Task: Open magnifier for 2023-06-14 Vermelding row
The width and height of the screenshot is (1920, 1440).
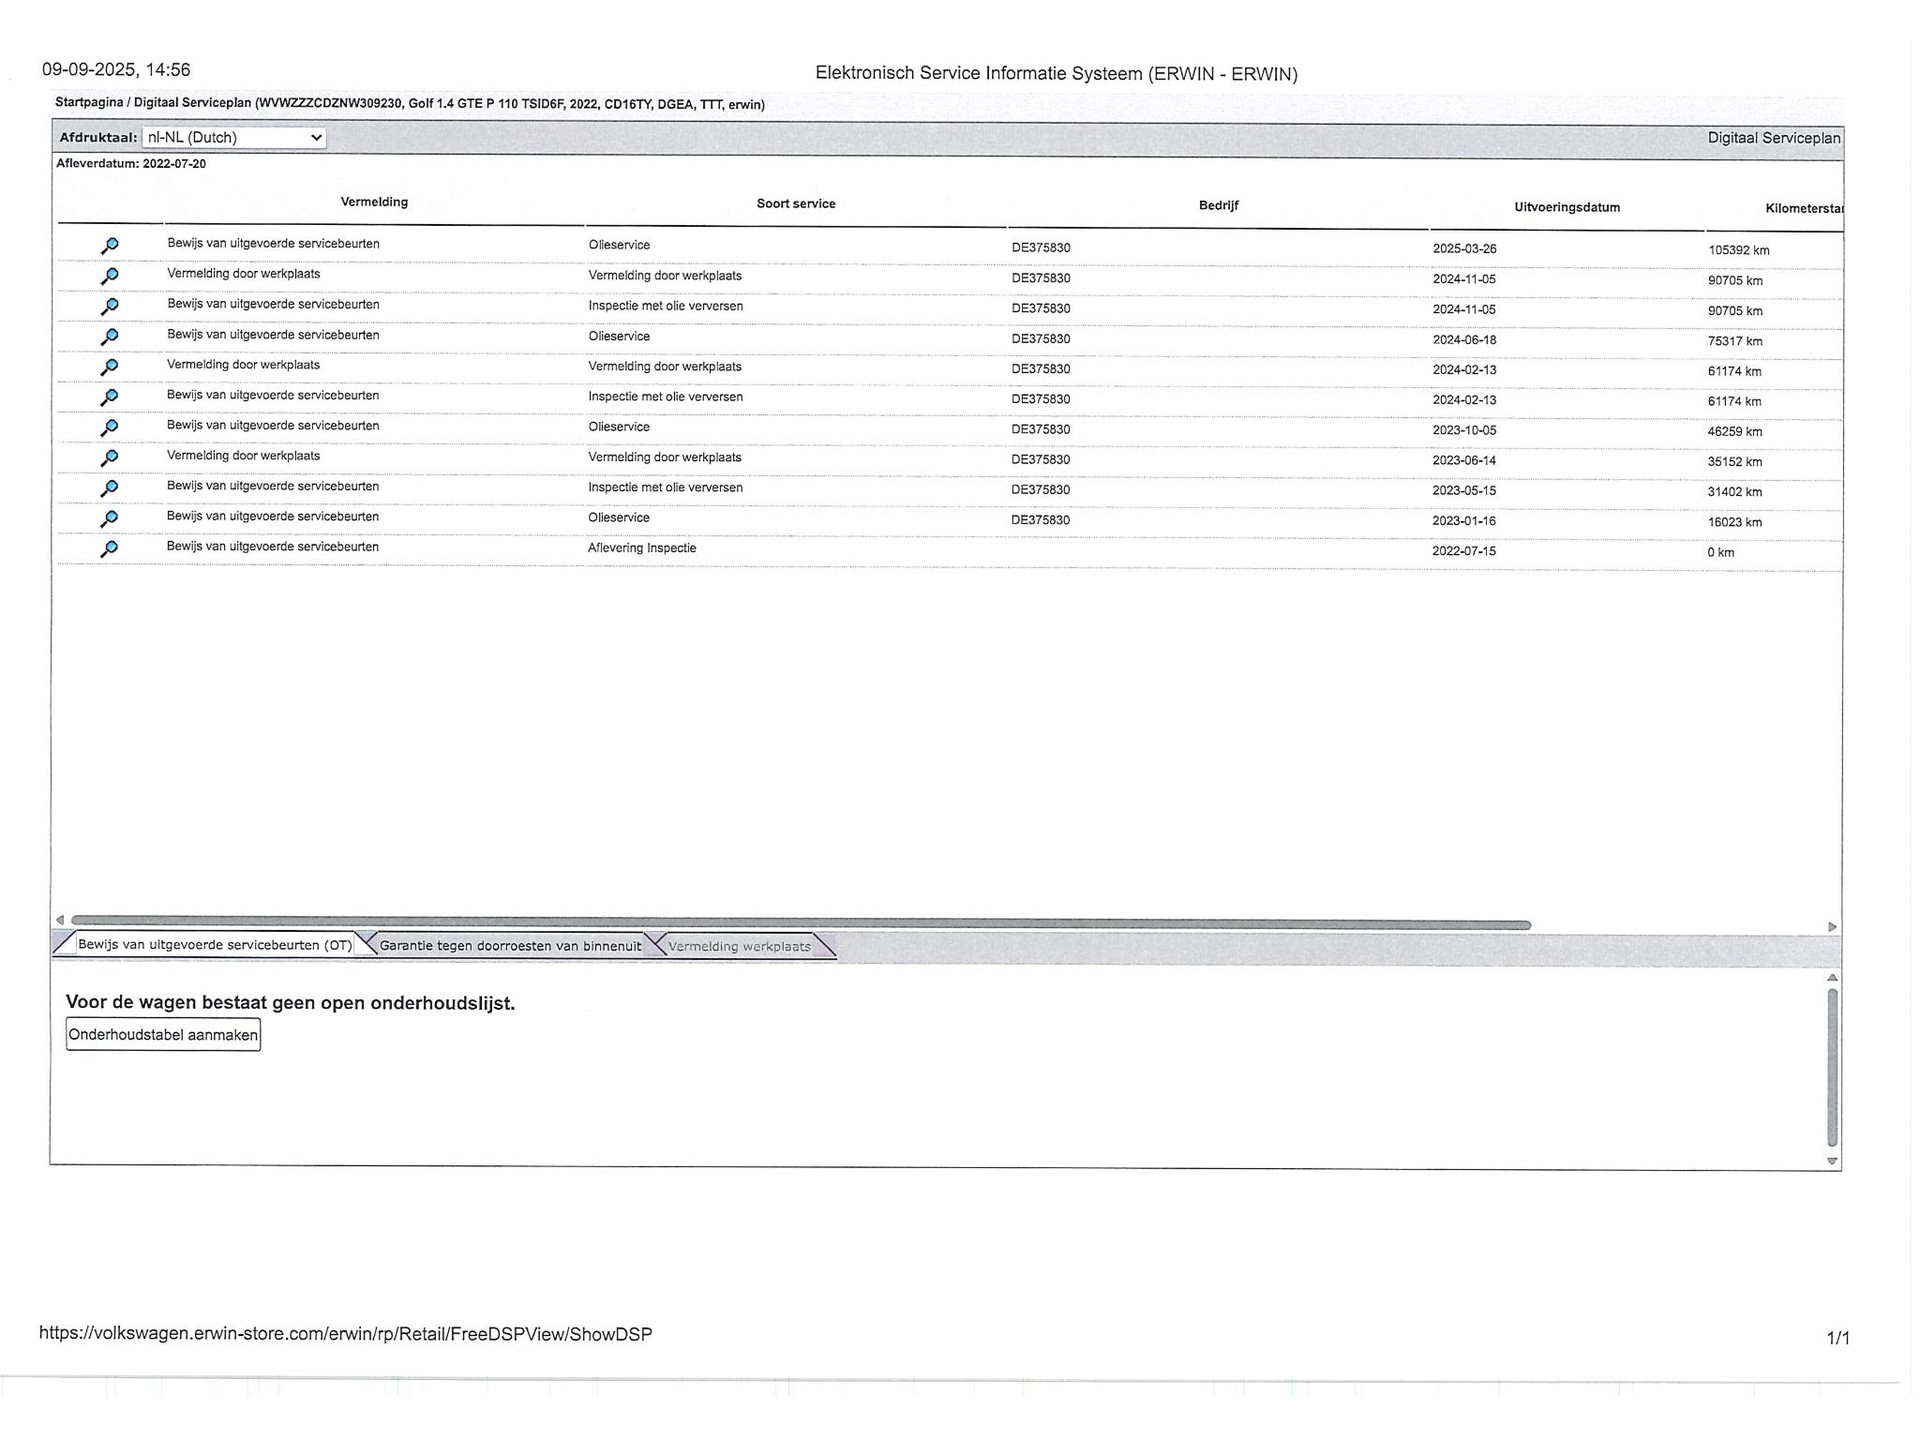Action: [x=110, y=457]
